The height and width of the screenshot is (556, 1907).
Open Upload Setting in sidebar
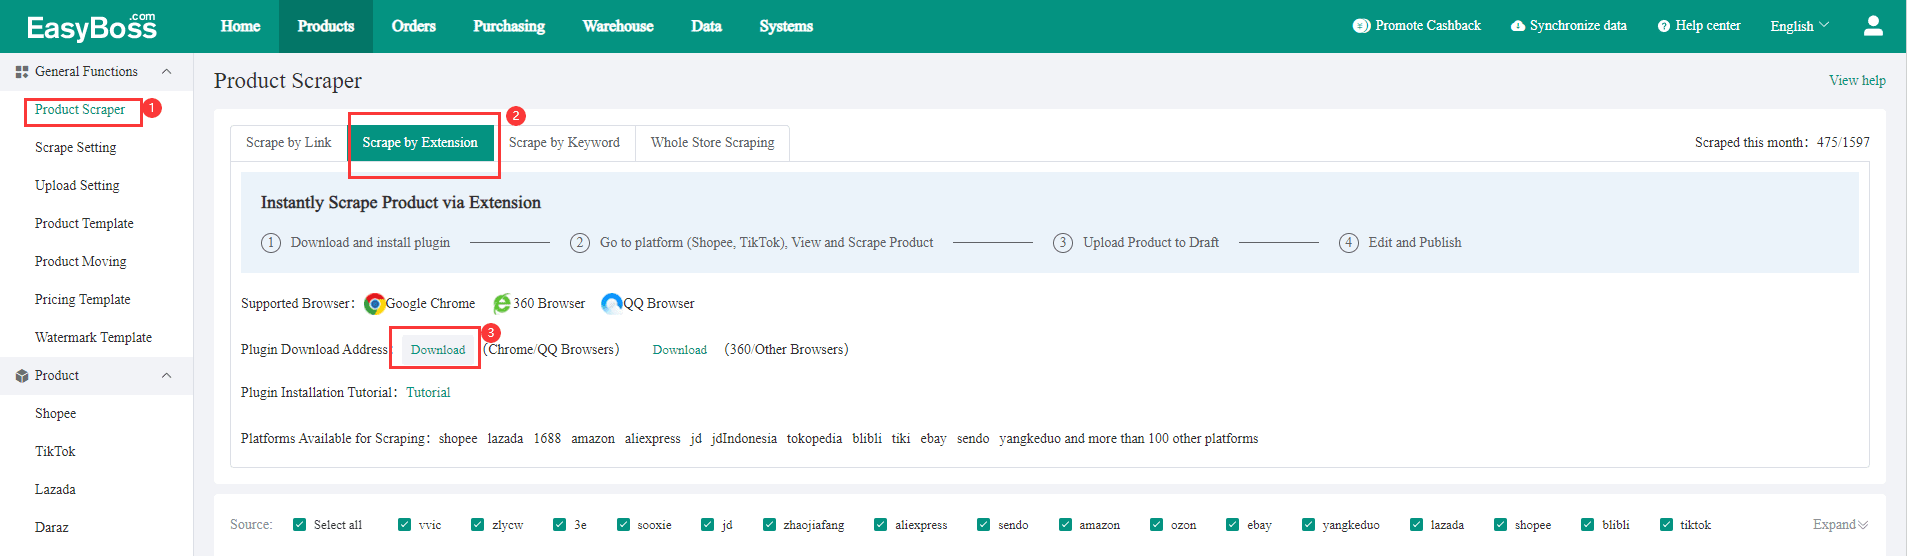[77, 186]
